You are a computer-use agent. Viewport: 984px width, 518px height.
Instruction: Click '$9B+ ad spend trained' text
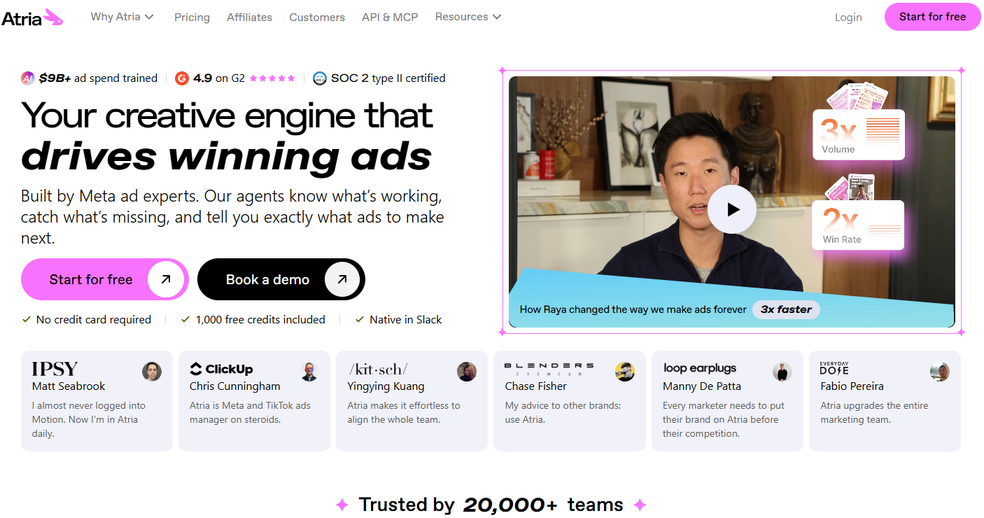tap(98, 78)
